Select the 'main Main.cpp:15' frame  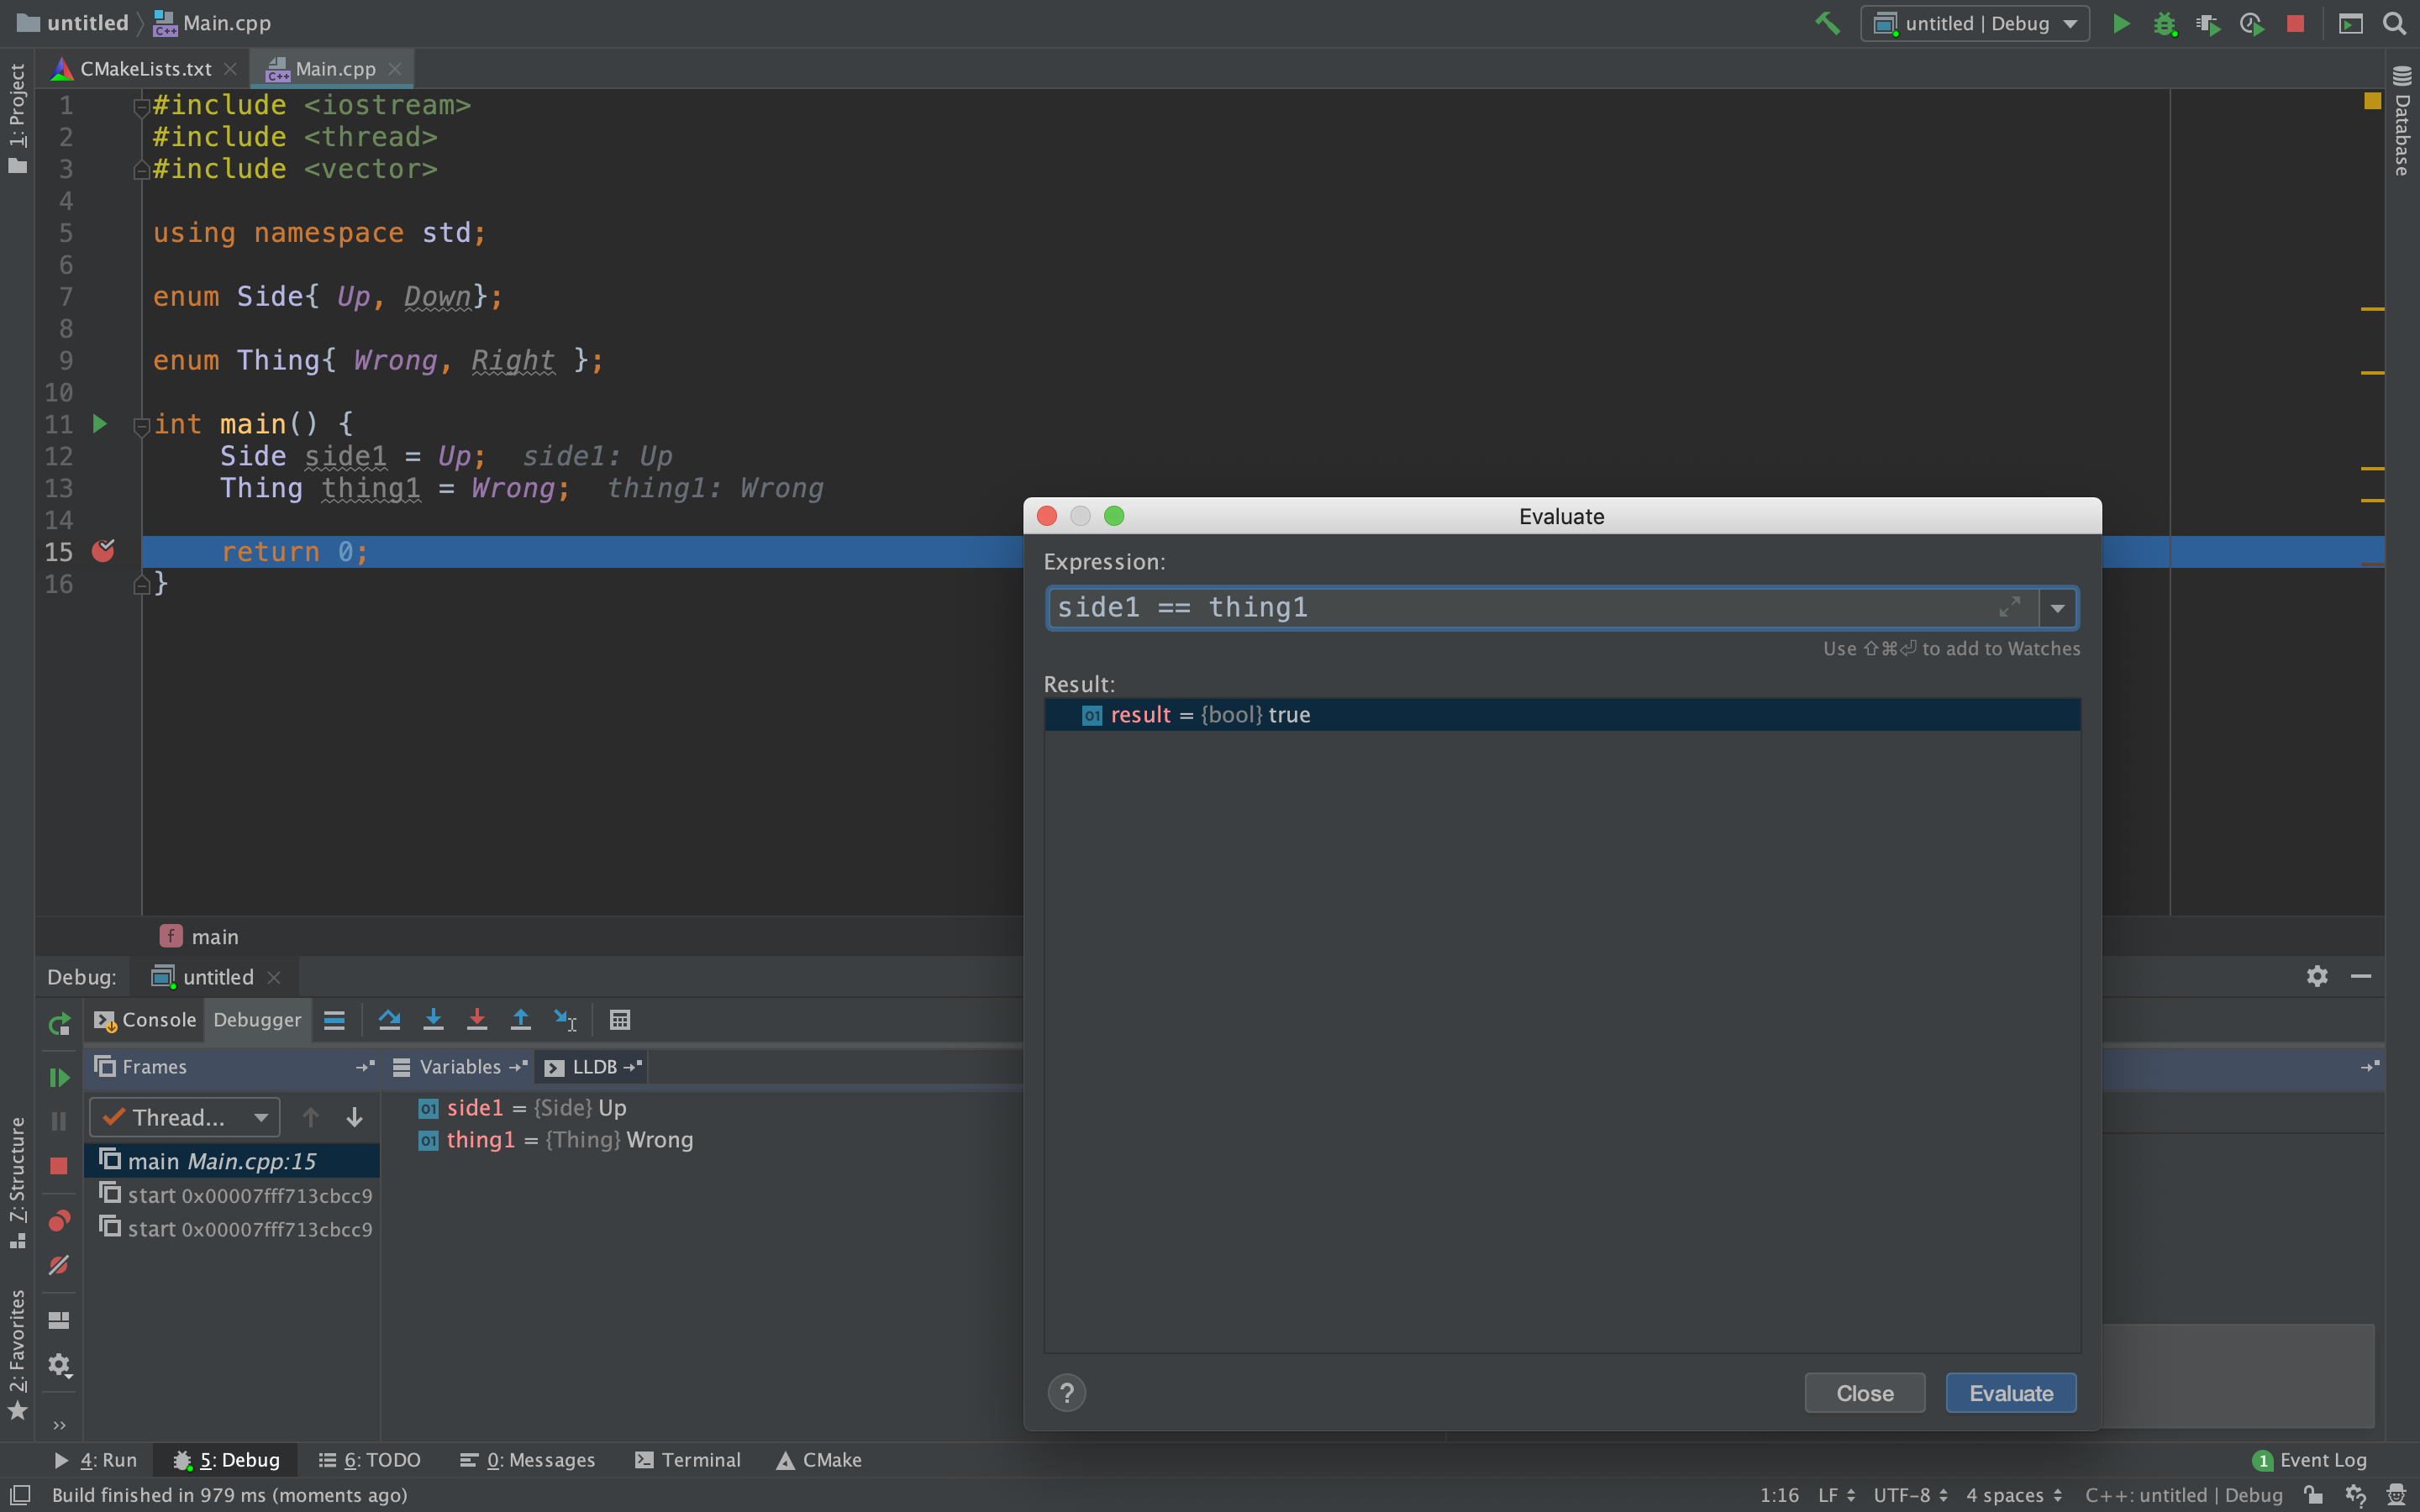(232, 1161)
